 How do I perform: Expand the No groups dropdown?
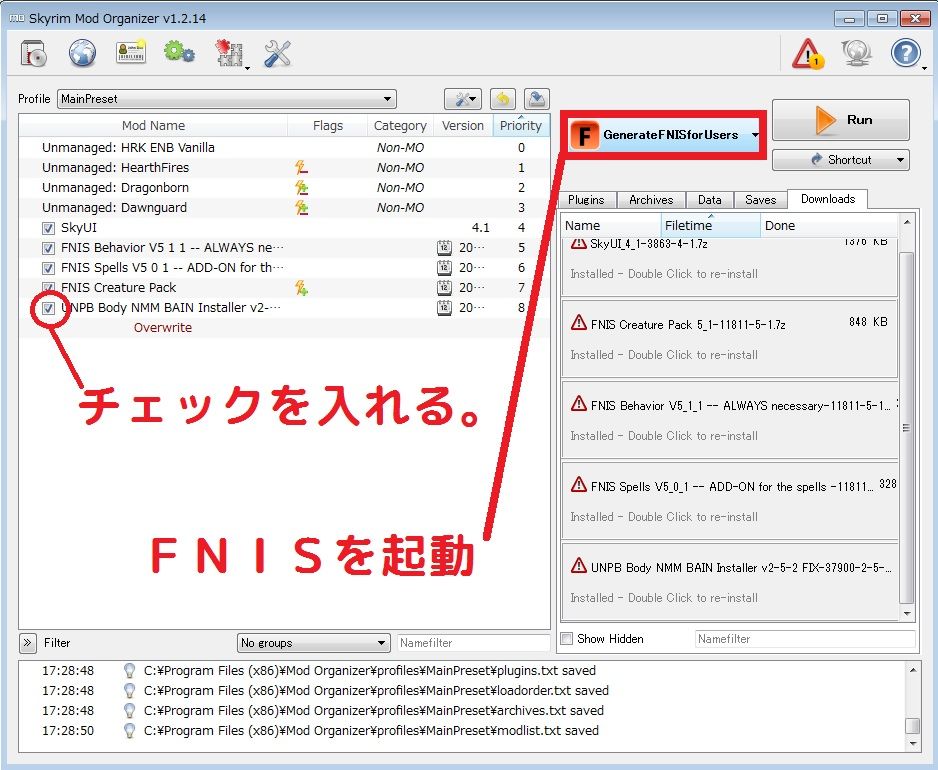313,643
